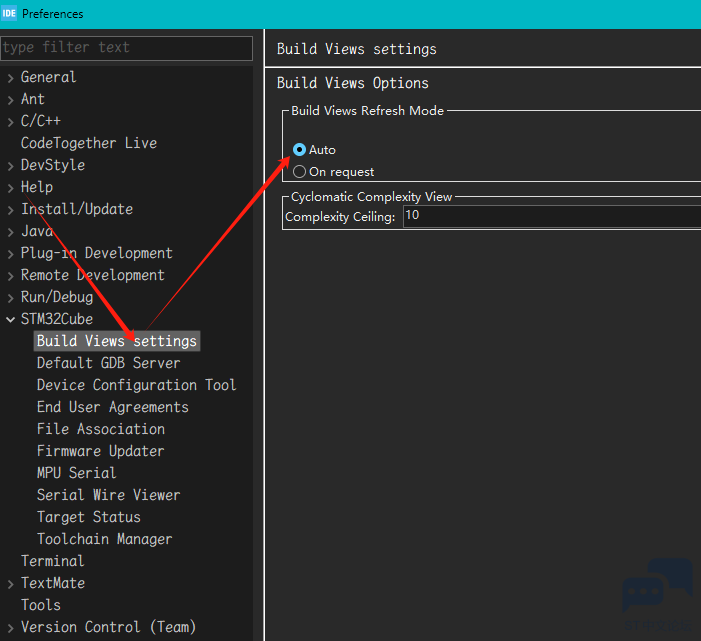Expand the Remote Development node arrow
The width and height of the screenshot is (701, 641).
[11, 276]
